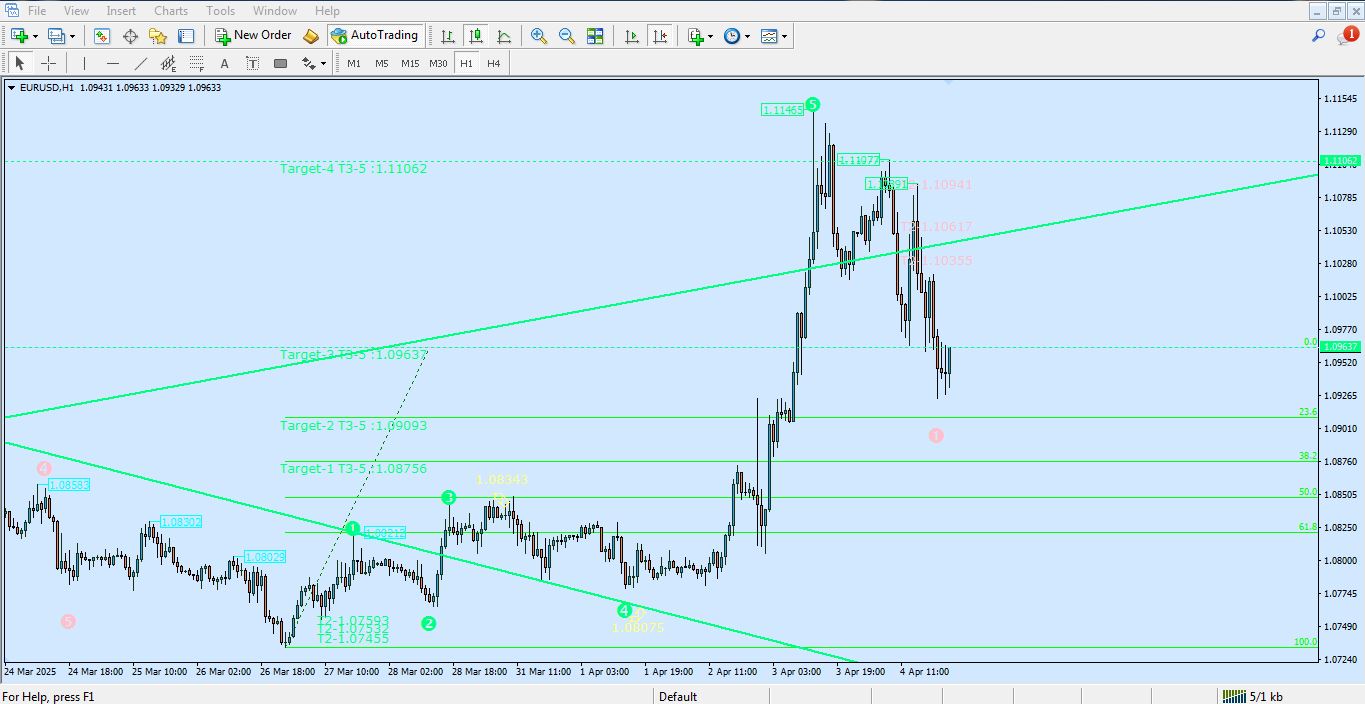Enable chart auto scroll
Screen dimensions: 1365x704
(631, 36)
